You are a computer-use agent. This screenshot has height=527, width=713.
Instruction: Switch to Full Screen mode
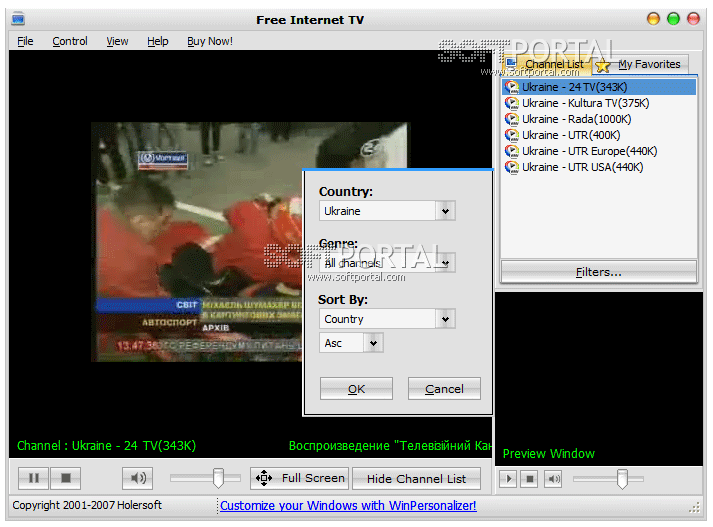point(299,478)
